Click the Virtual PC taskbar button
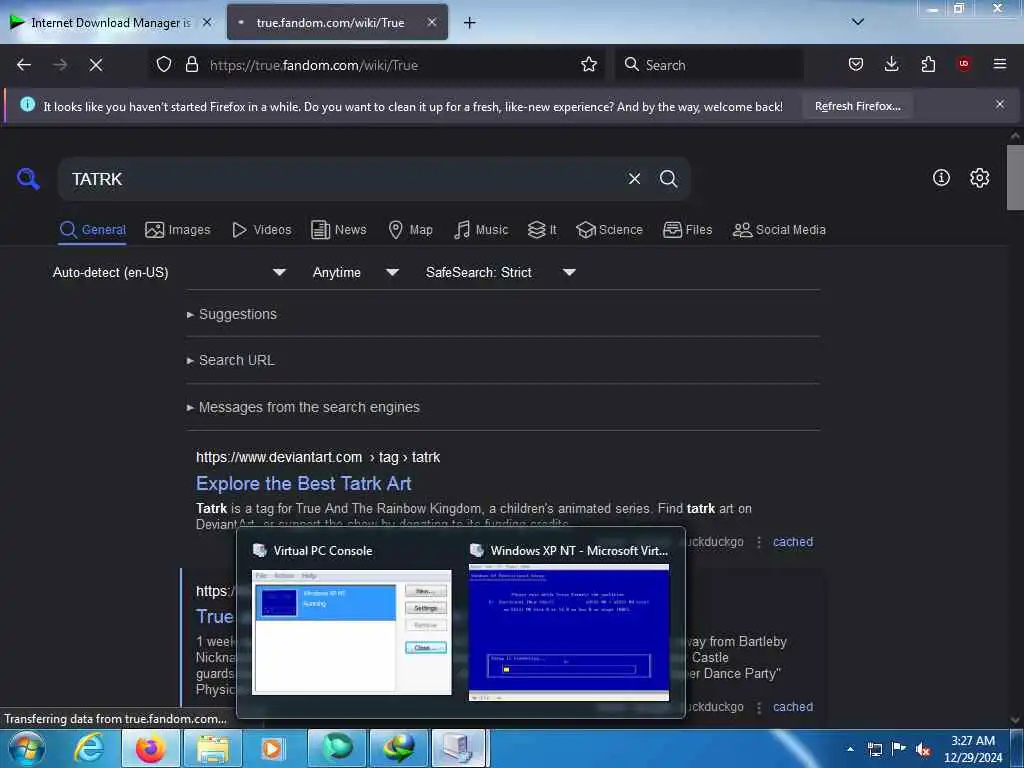Screen dimensions: 1024x768 click(459, 748)
